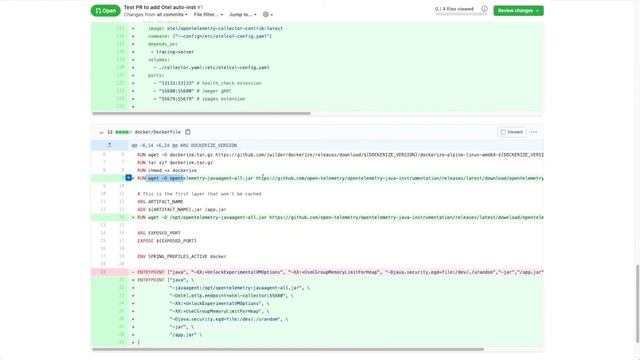Click the '-Djava.security.egd' added line
The width and height of the screenshot is (640, 360).
pos(229,319)
